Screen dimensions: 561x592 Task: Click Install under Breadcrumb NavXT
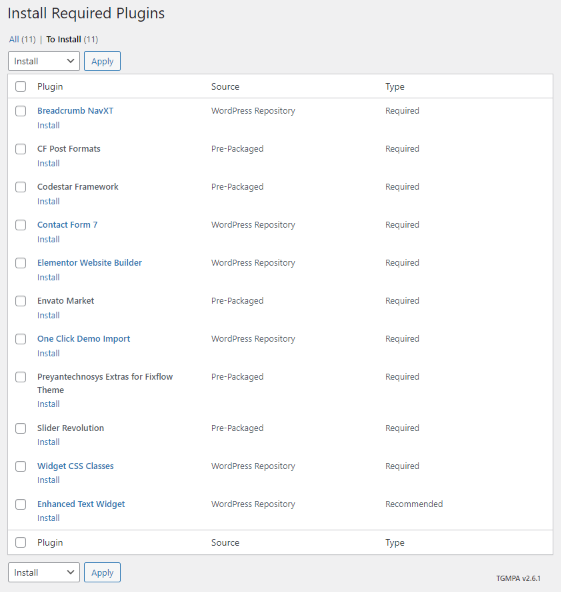point(48,125)
